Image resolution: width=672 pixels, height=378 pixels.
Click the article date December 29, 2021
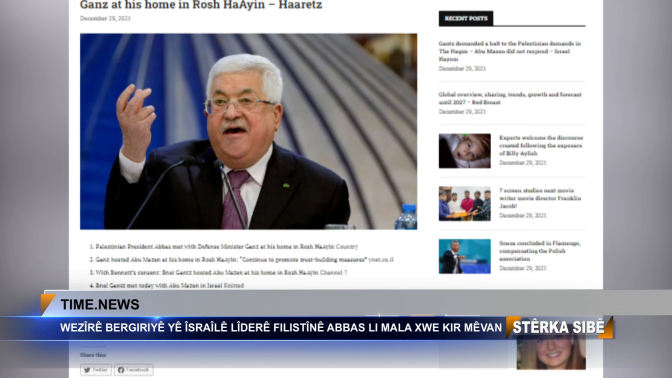coord(105,18)
